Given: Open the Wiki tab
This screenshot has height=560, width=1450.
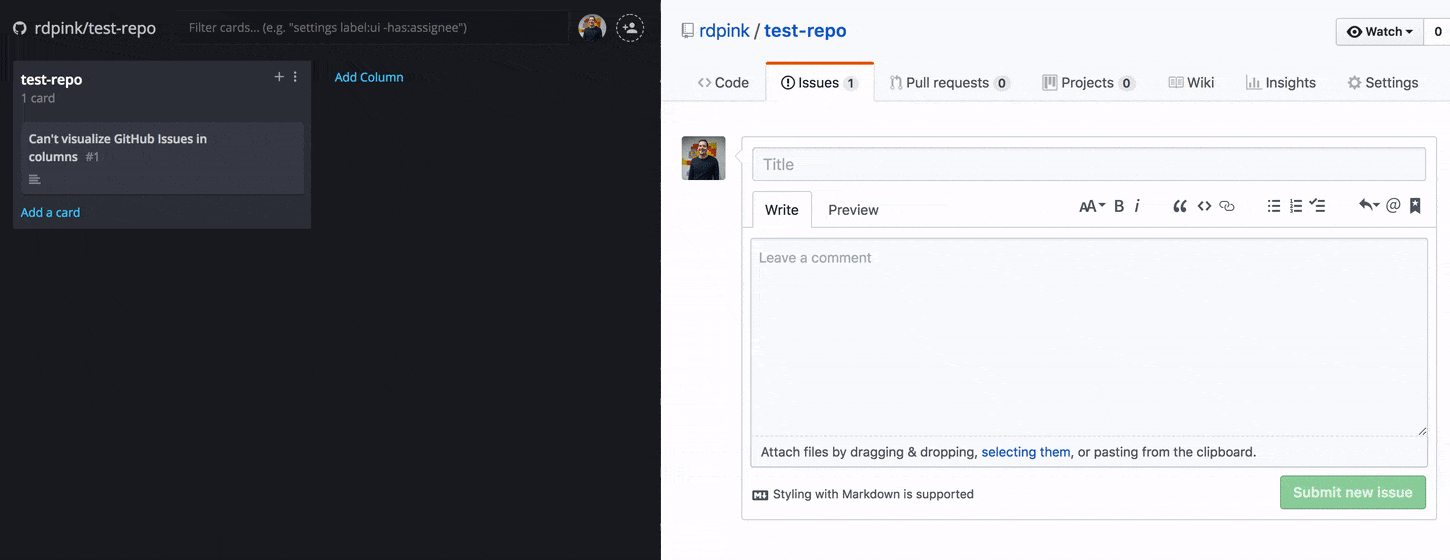Looking at the screenshot, I should click(1191, 83).
